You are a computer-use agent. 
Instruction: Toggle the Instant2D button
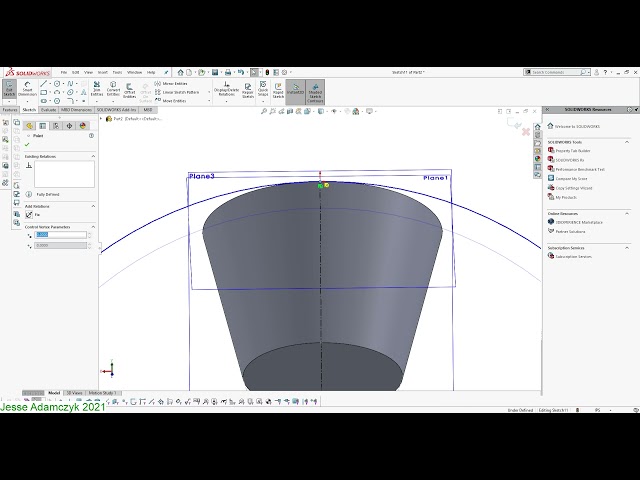click(x=296, y=90)
